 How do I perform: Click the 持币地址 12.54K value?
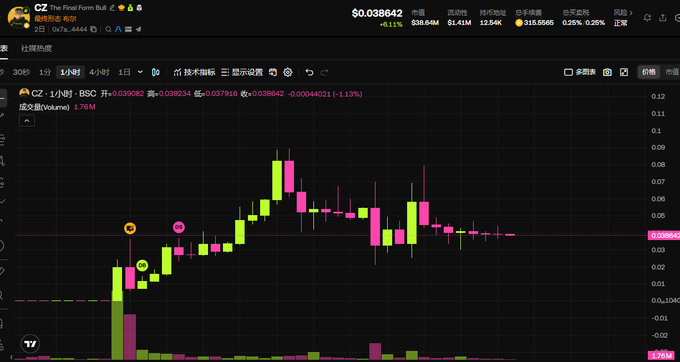(490, 23)
